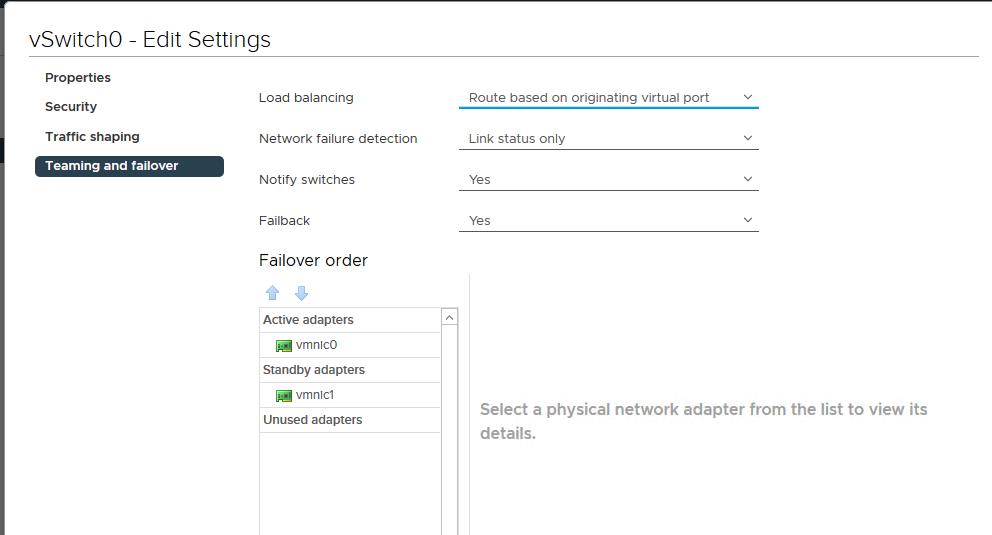Expand the Failback dropdown
Viewport: 992px width, 535px height.
click(608, 221)
